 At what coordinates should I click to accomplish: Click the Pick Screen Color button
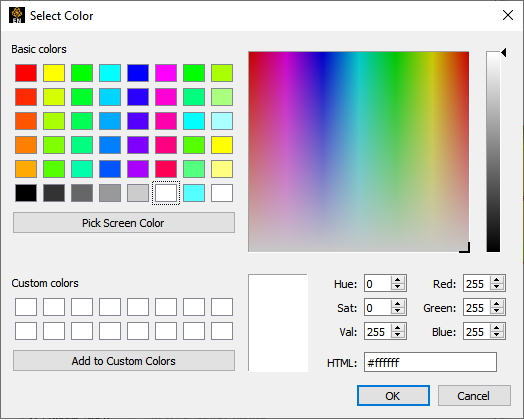(x=124, y=223)
